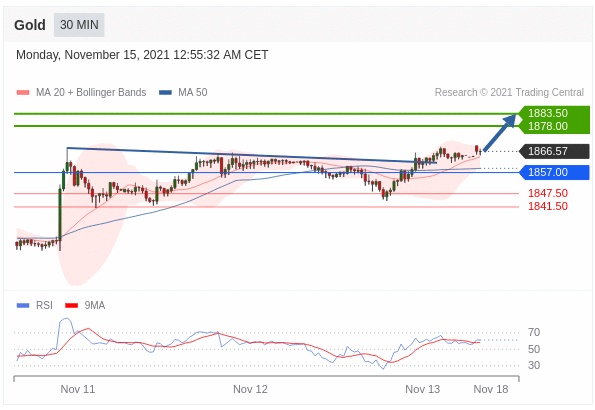Click the pink MA 20 legend swatch
This screenshot has height=410, width=595.
coord(23,92)
